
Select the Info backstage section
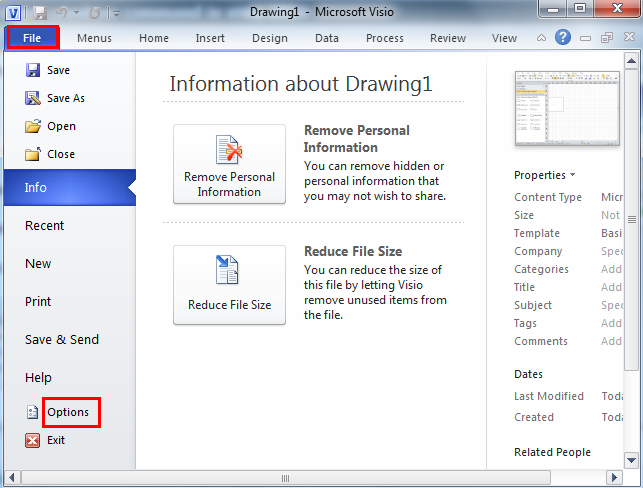70,187
